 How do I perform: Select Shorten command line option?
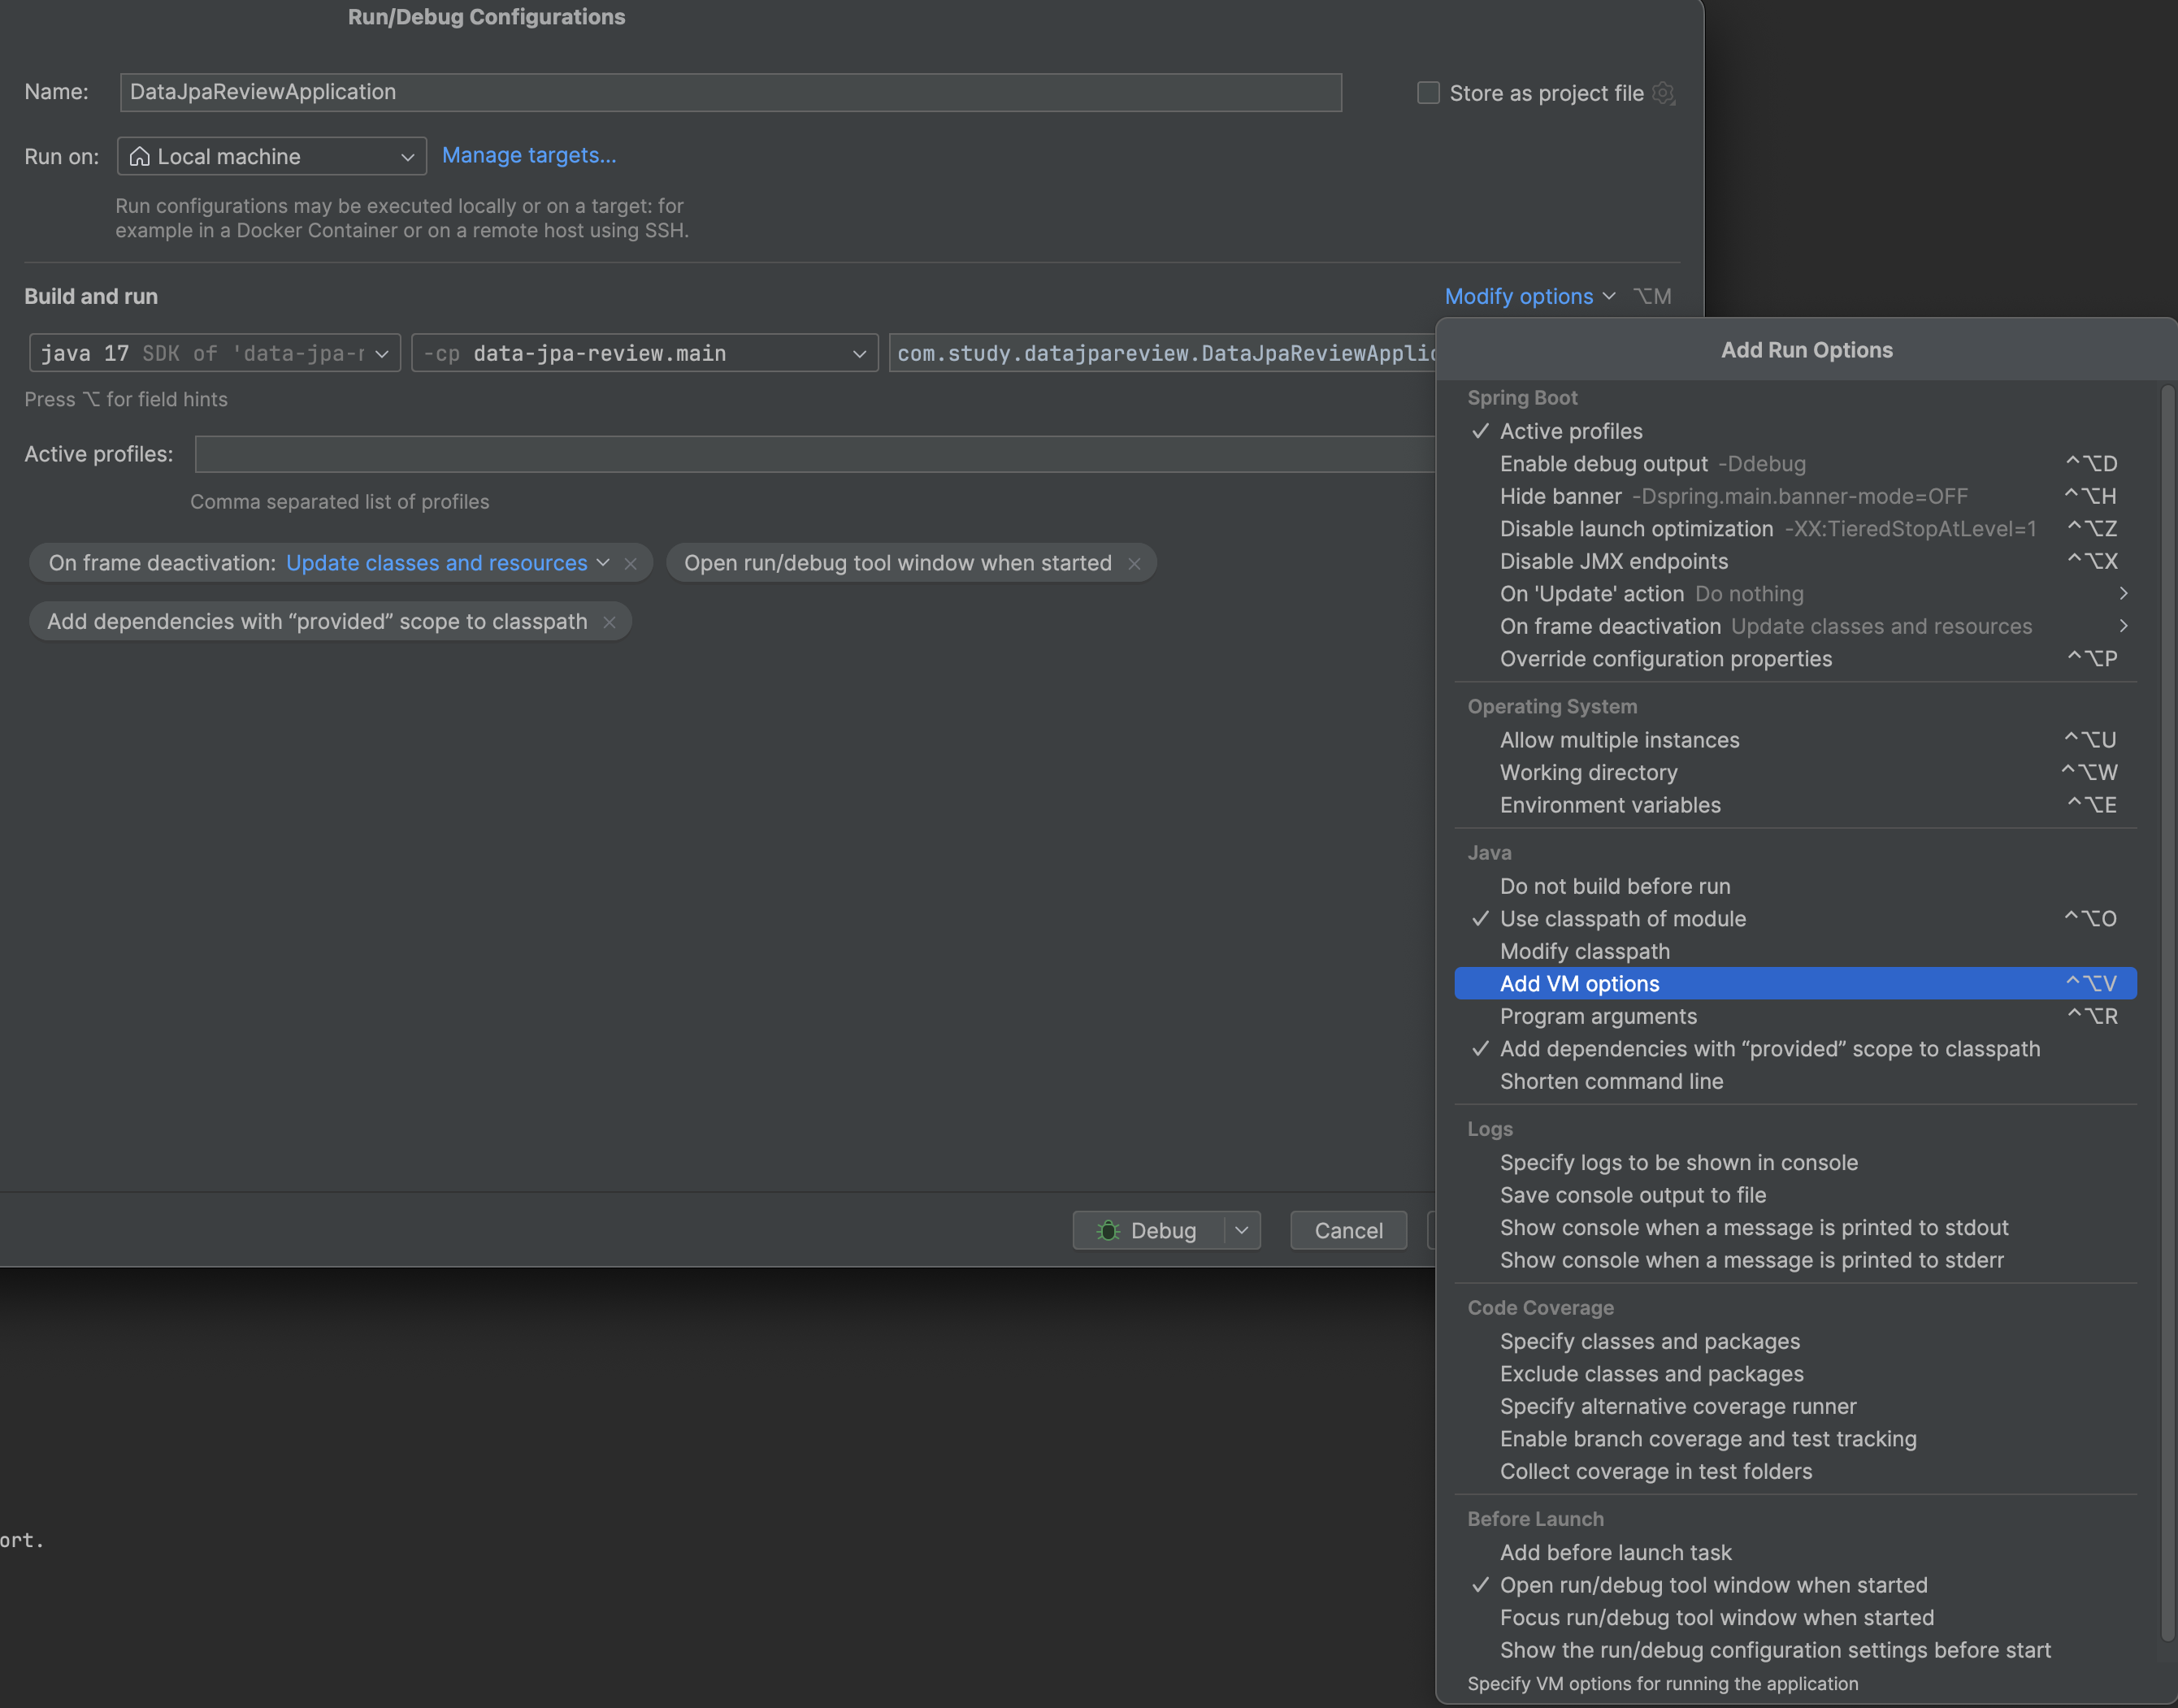click(x=1795, y=1082)
